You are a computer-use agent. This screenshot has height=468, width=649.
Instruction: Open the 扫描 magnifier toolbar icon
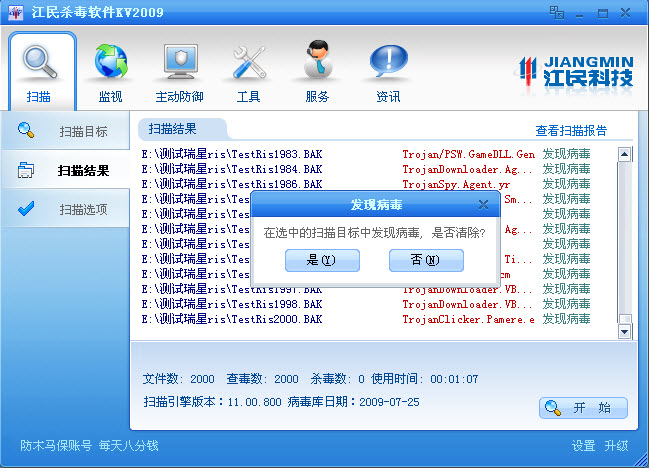point(40,62)
